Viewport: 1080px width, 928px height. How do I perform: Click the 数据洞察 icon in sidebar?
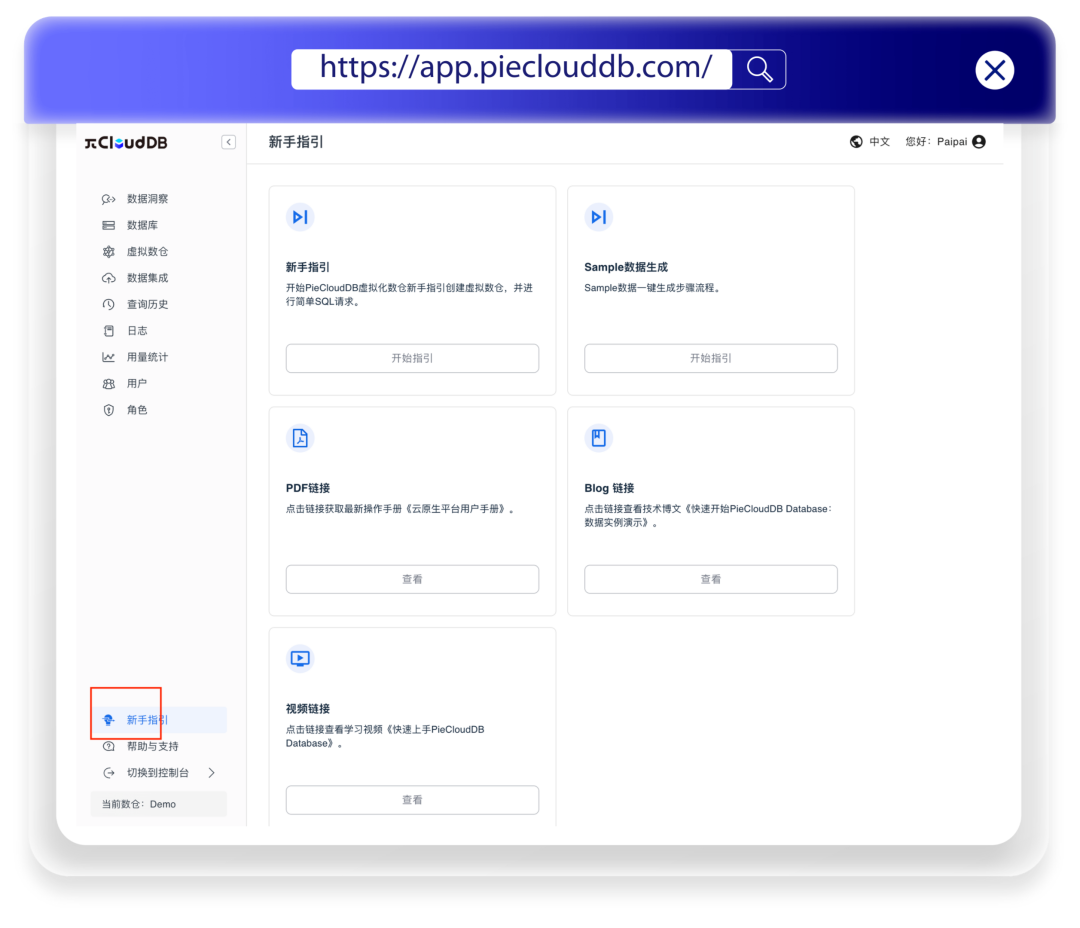pyautogui.click(x=108, y=199)
